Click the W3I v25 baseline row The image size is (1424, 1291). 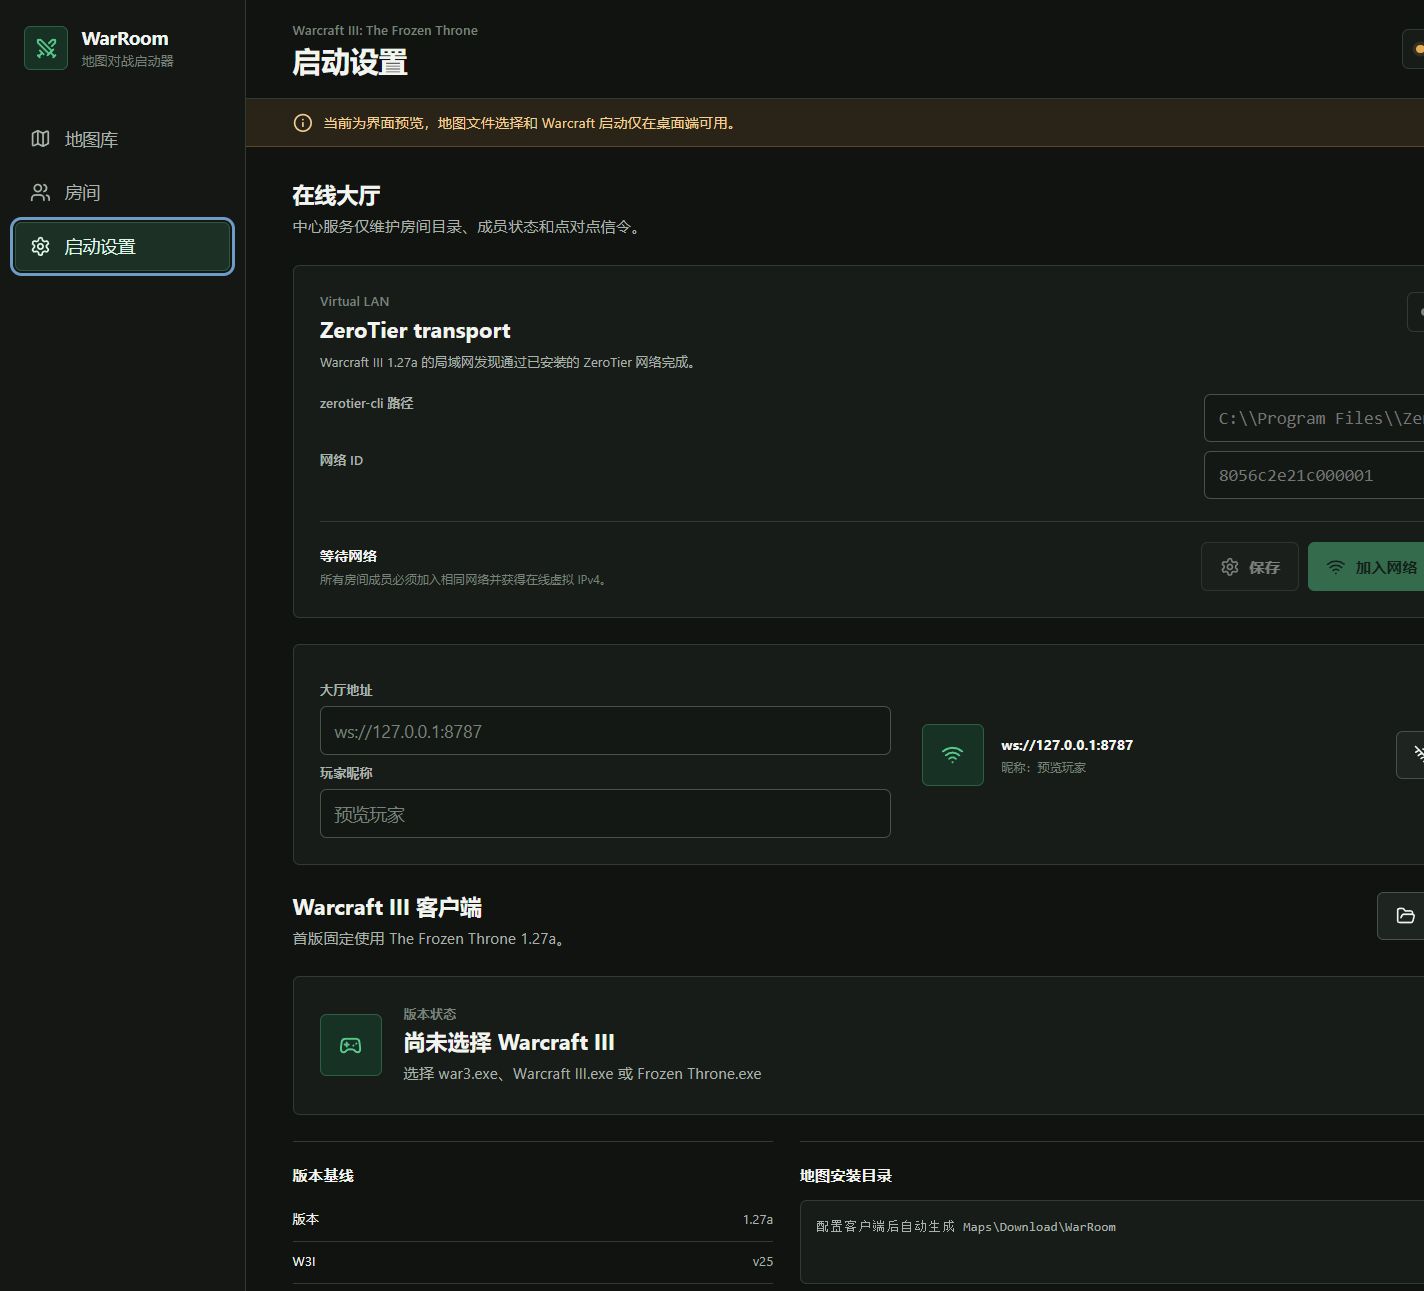[532, 1262]
